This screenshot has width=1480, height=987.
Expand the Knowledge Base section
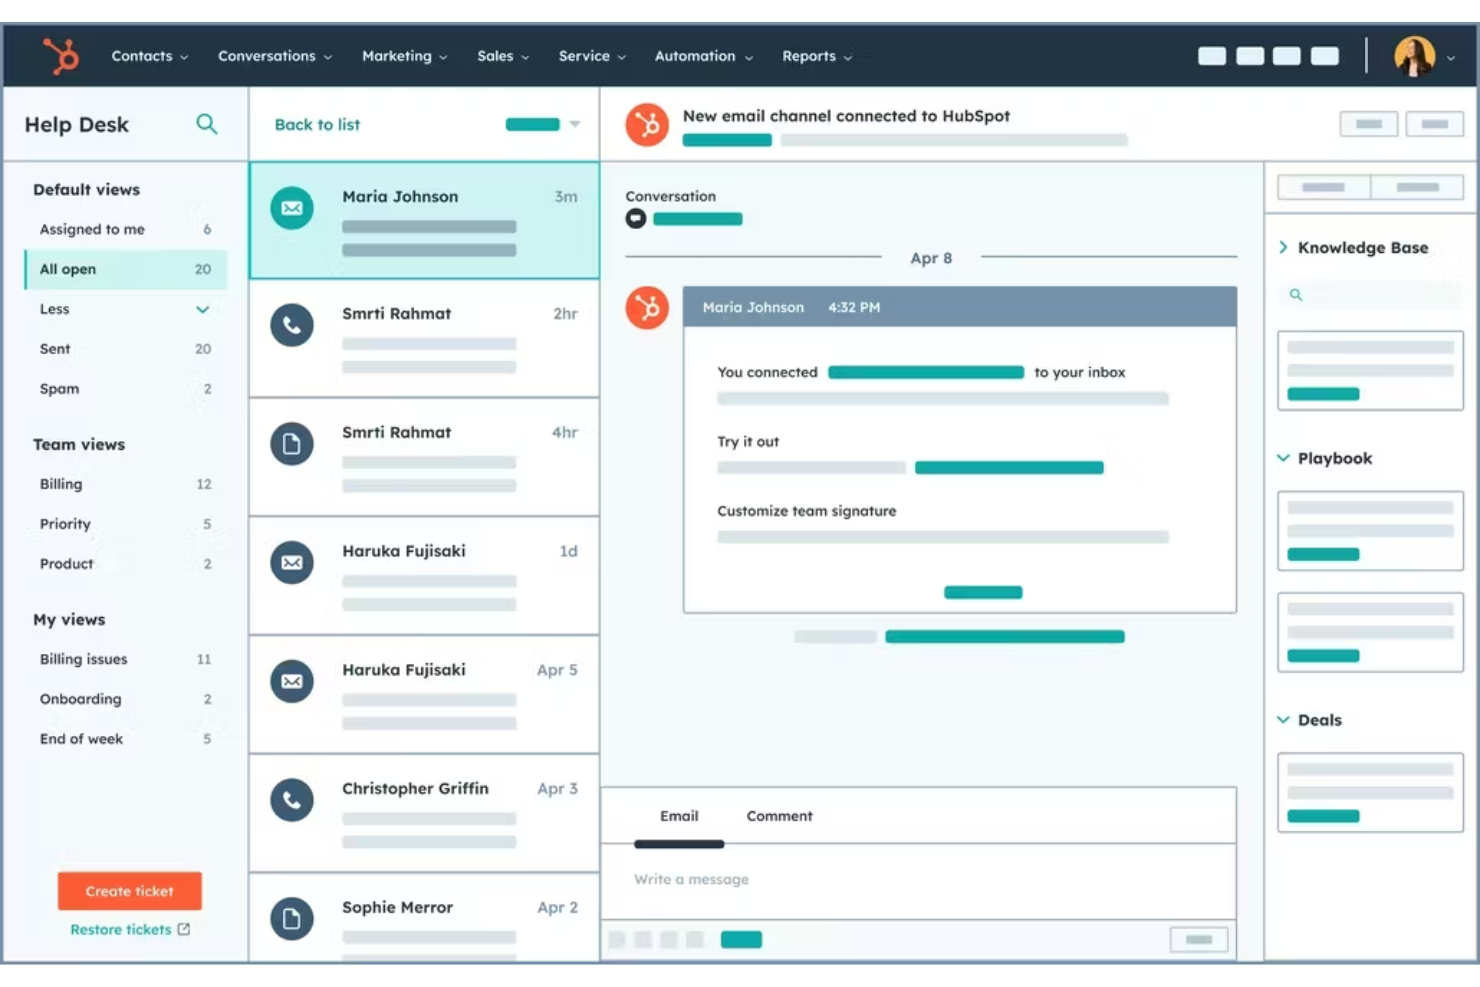click(x=1284, y=247)
